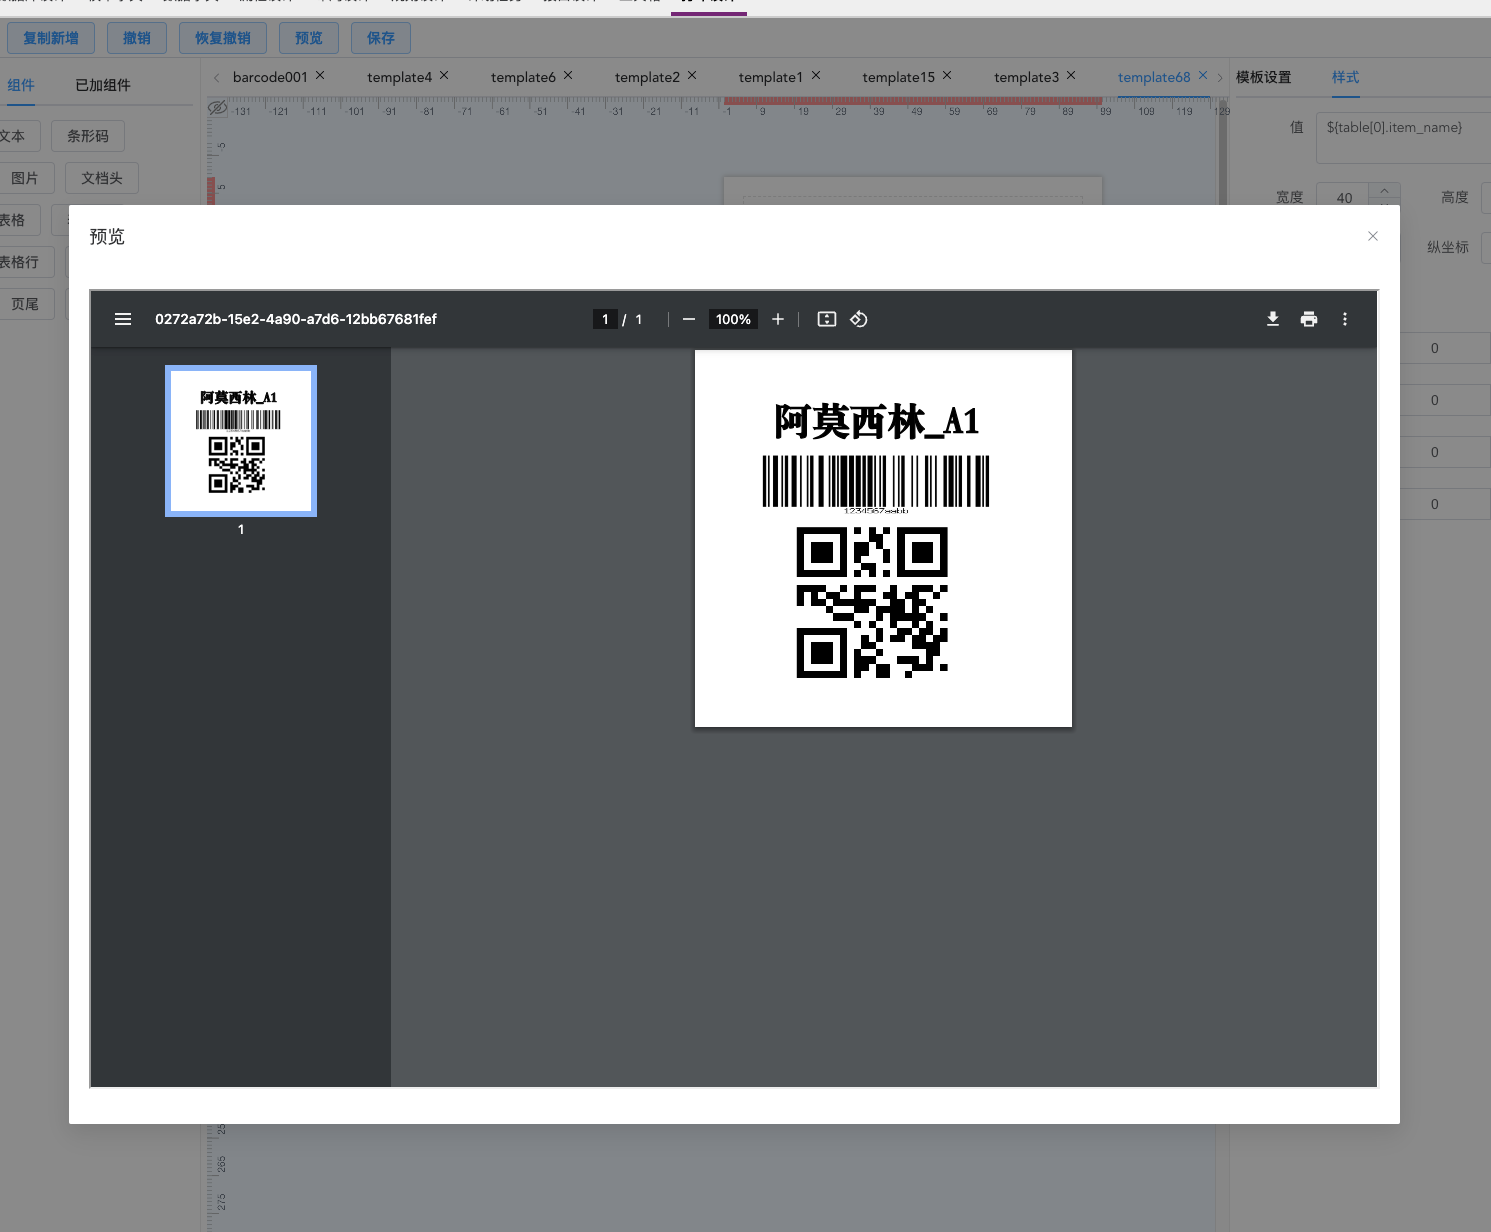Close the template15 tab
The height and width of the screenshot is (1232, 1491).
point(947,75)
